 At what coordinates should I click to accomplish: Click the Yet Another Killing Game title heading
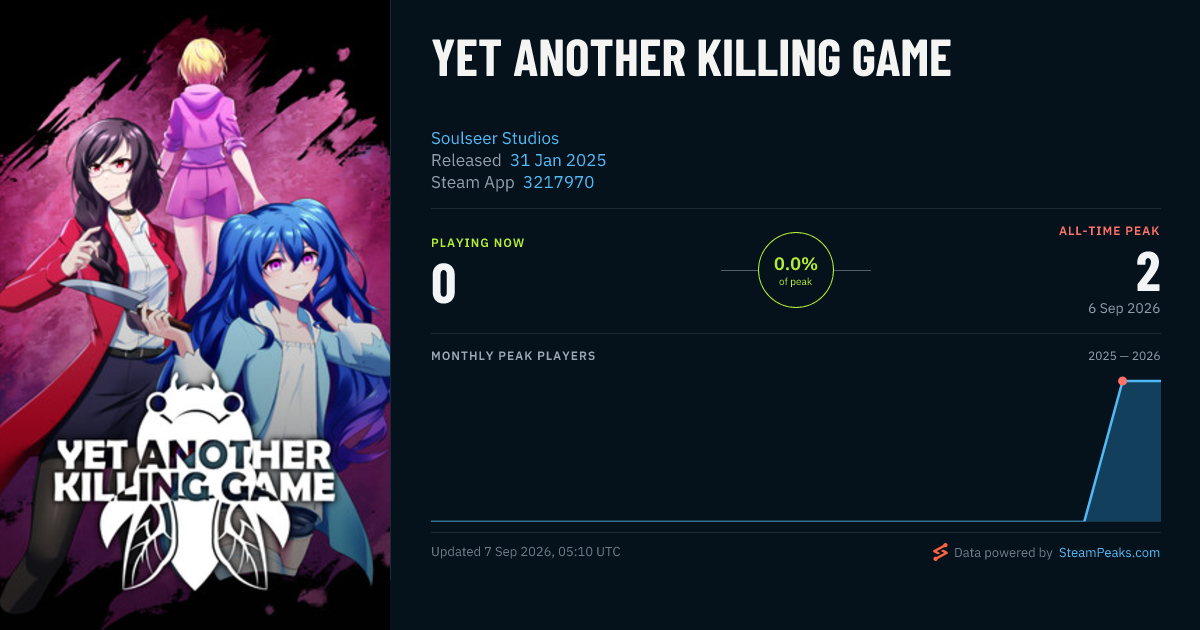point(691,58)
